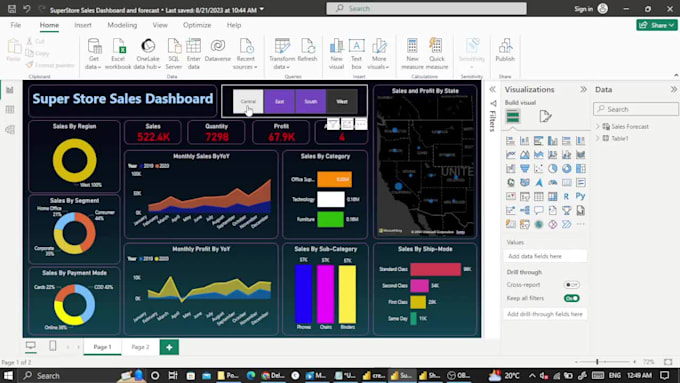
Task: Collapse the Data pane
Action: pyautogui.click(x=673, y=89)
